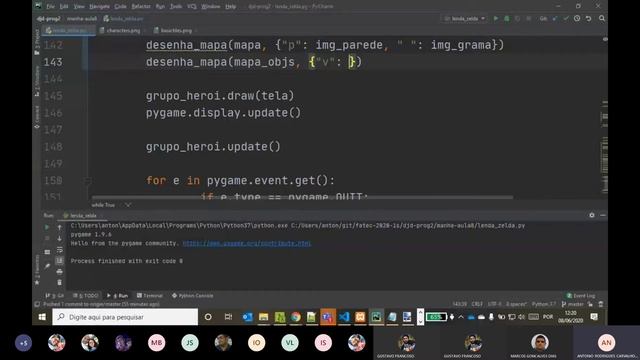
Task: Click the undo/rollback arrow in toolbar
Action: (588, 18)
